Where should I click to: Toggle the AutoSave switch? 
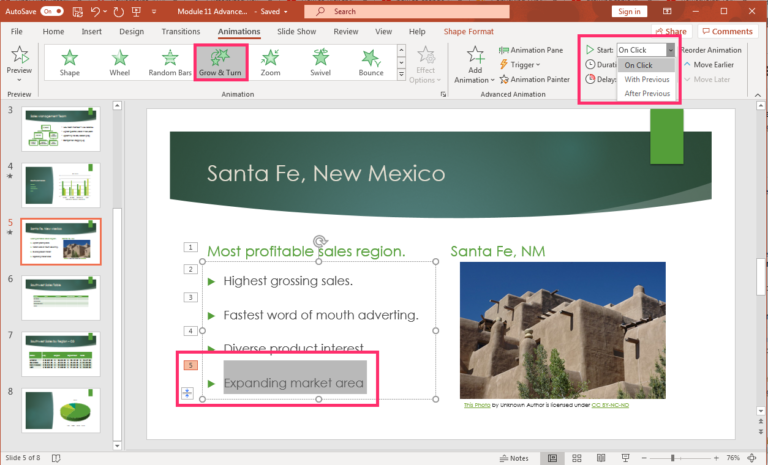click(x=51, y=11)
